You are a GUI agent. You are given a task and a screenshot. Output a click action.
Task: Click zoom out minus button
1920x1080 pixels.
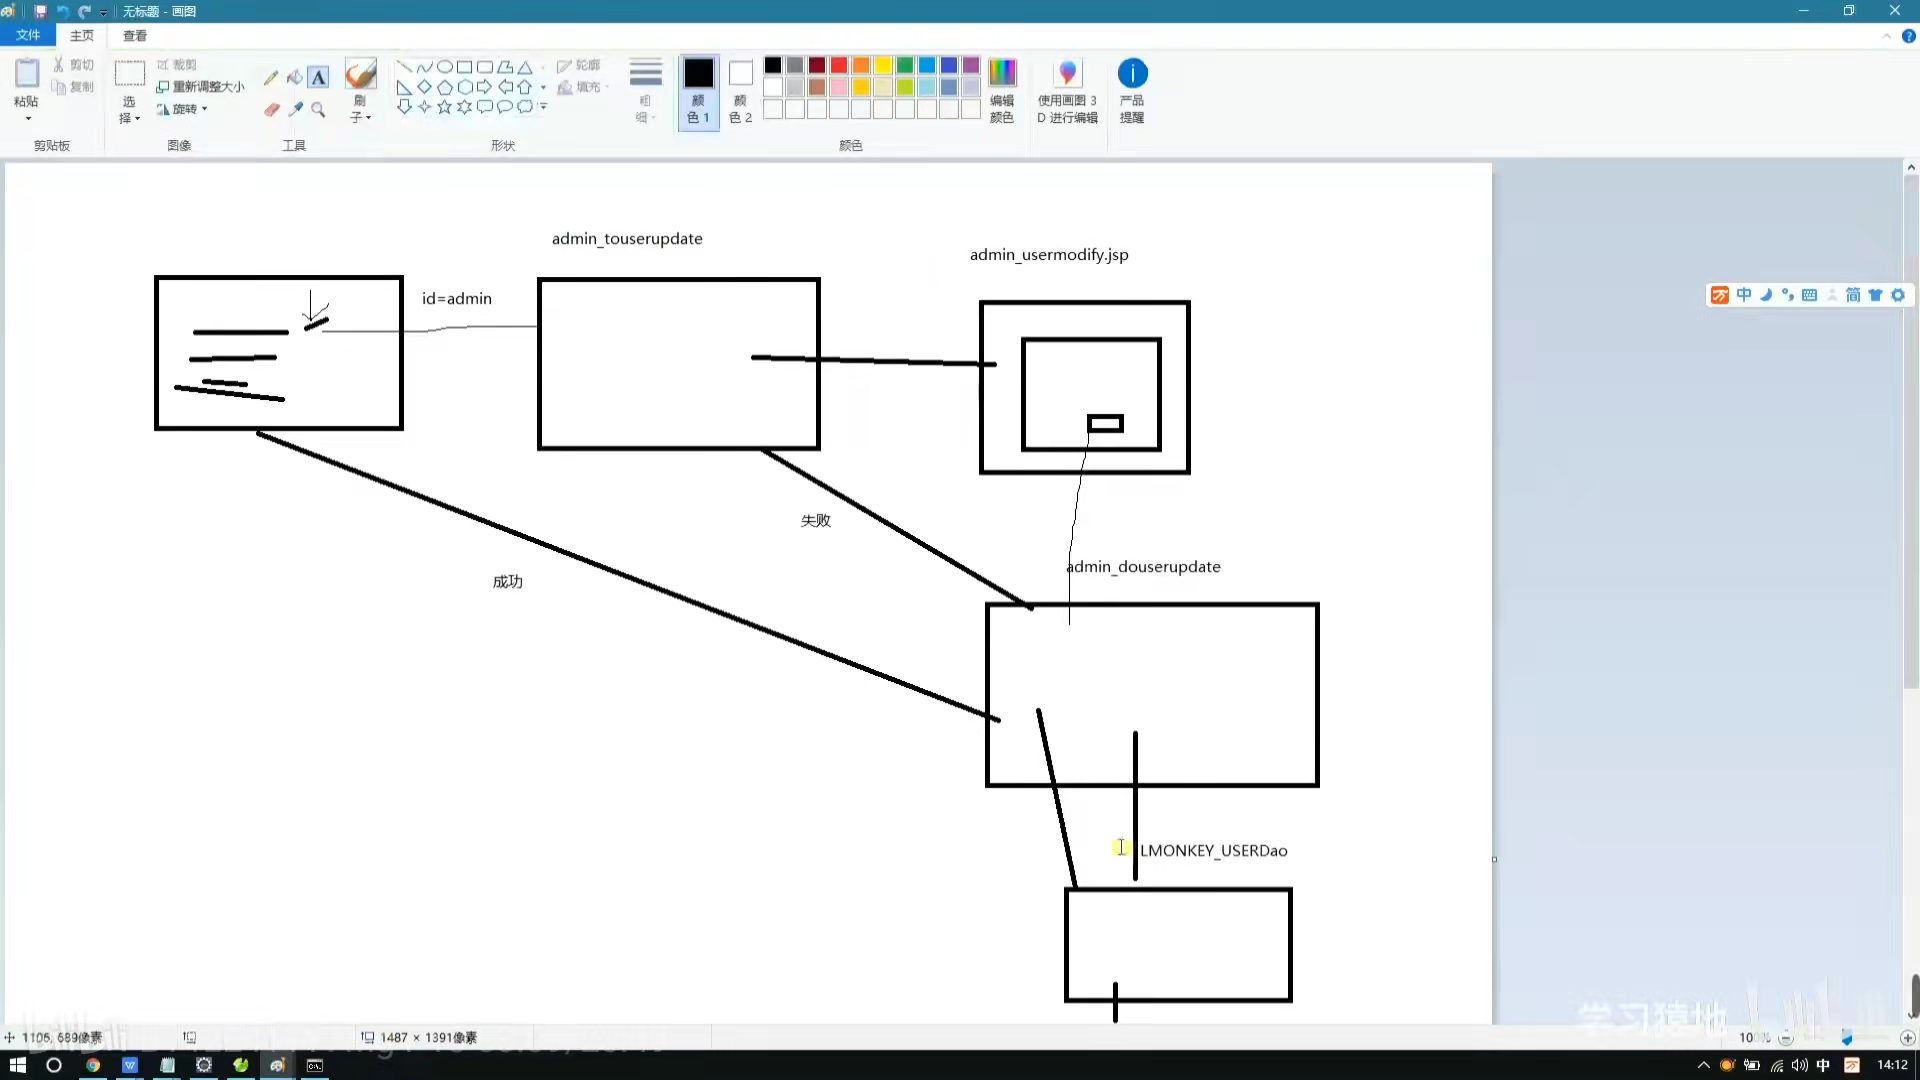pos(1786,1038)
